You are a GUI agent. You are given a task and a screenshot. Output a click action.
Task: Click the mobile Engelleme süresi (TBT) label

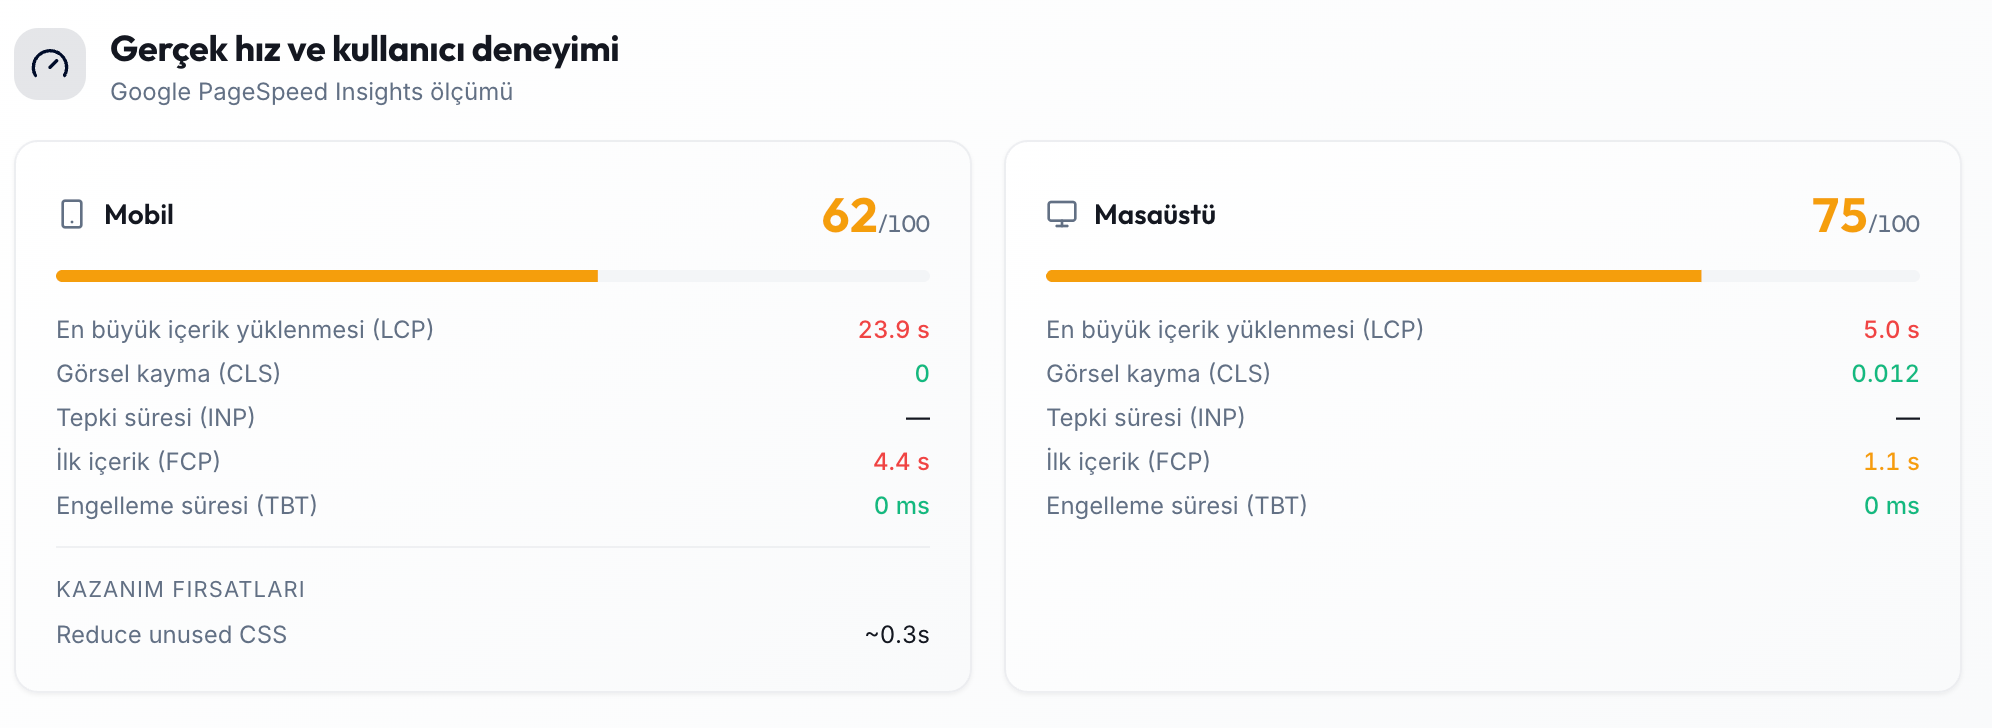[187, 506]
